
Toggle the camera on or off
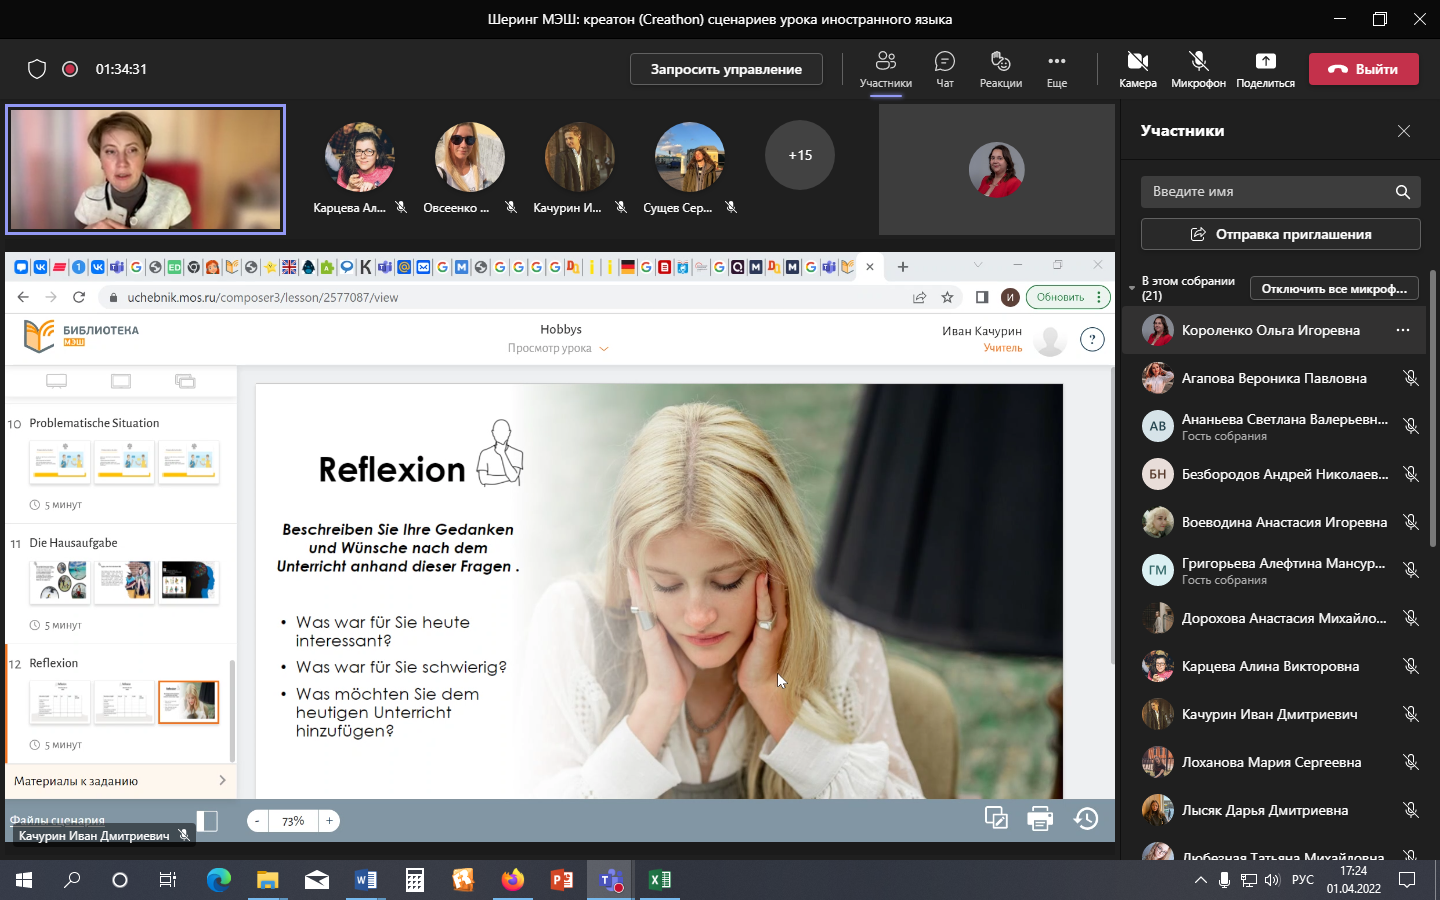point(1137,68)
